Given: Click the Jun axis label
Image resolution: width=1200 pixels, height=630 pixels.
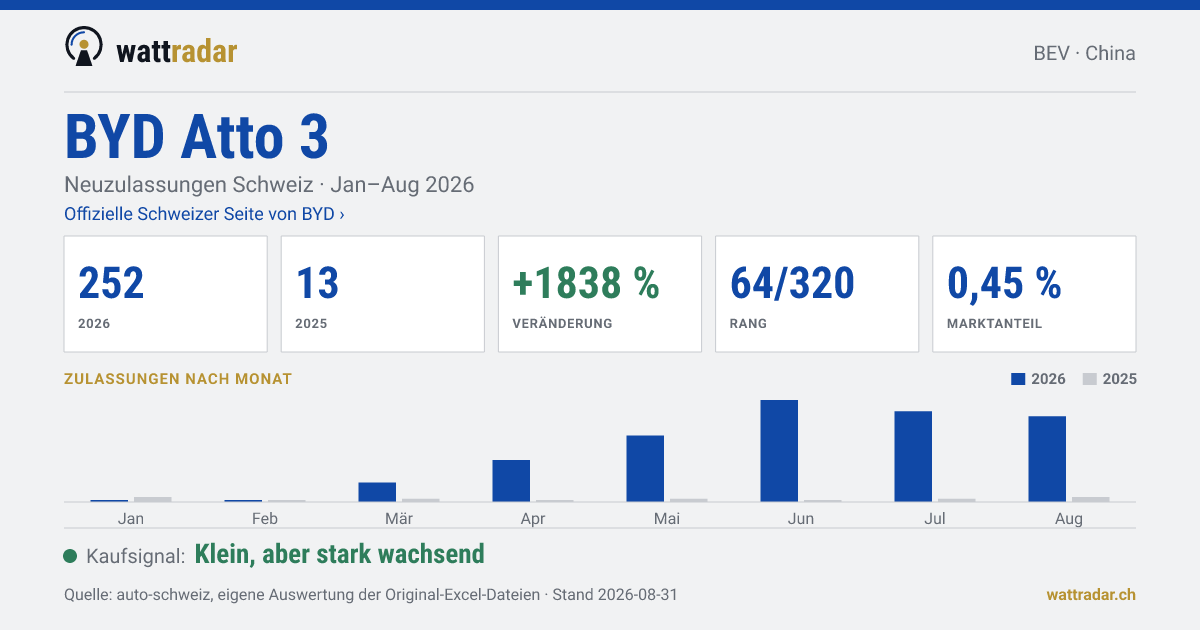Looking at the screenshot, I should (x=801, y=518).
